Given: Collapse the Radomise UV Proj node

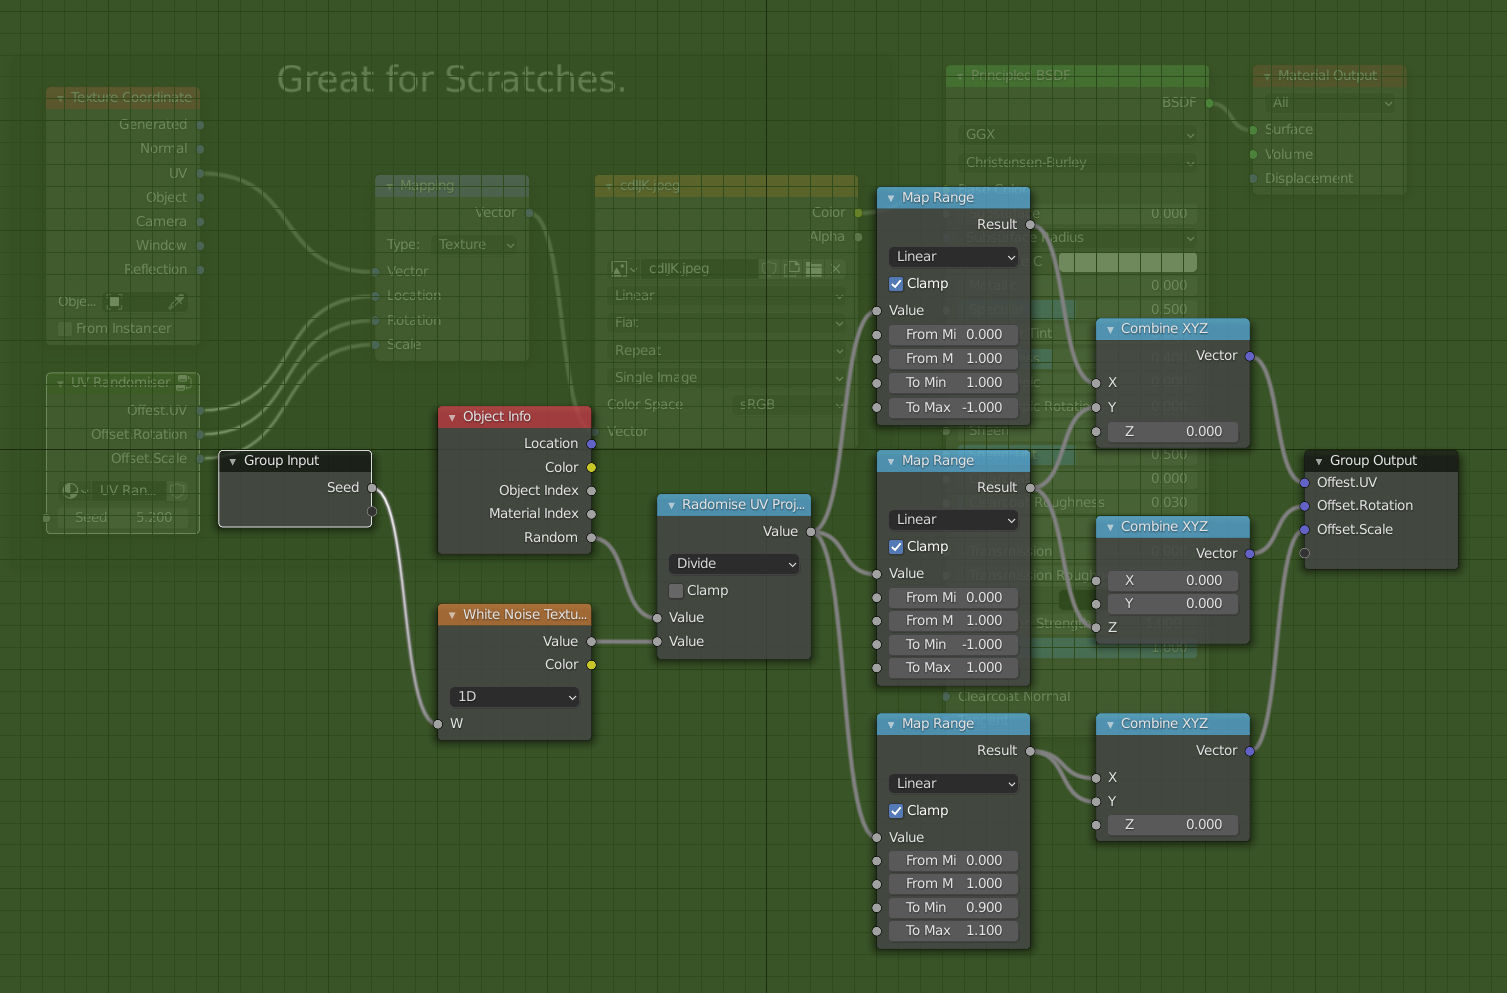Looking at the screenshot, I should (x=671, y=505).
